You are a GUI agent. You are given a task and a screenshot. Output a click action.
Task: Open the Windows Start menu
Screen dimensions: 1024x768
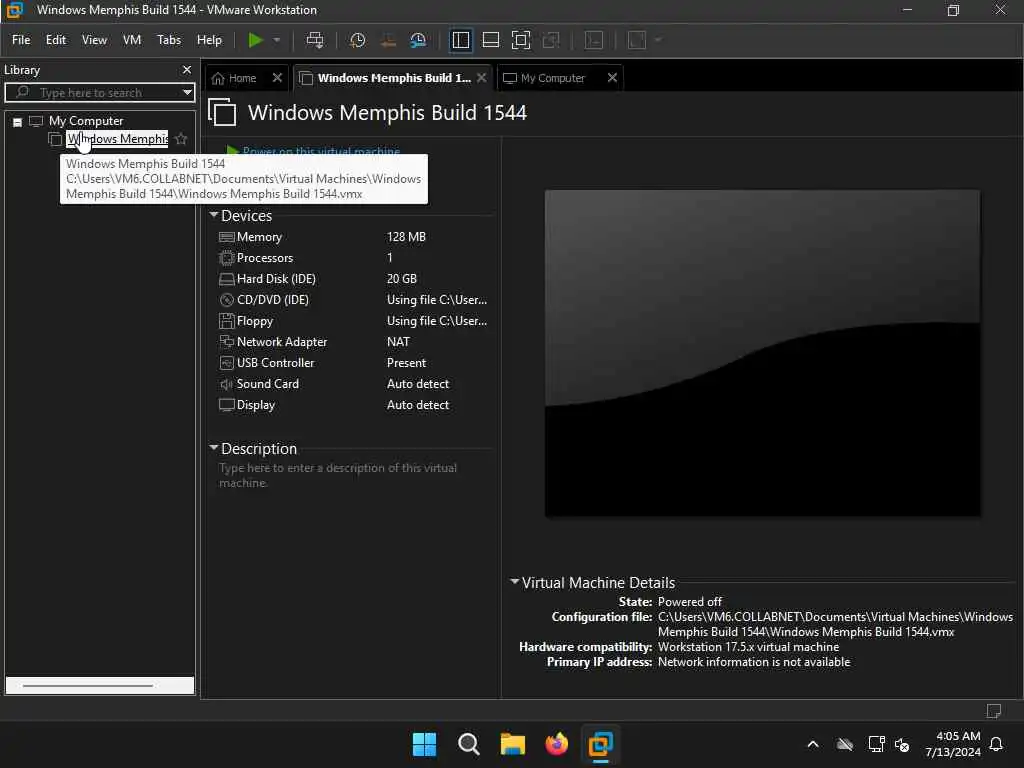(424, 744)
